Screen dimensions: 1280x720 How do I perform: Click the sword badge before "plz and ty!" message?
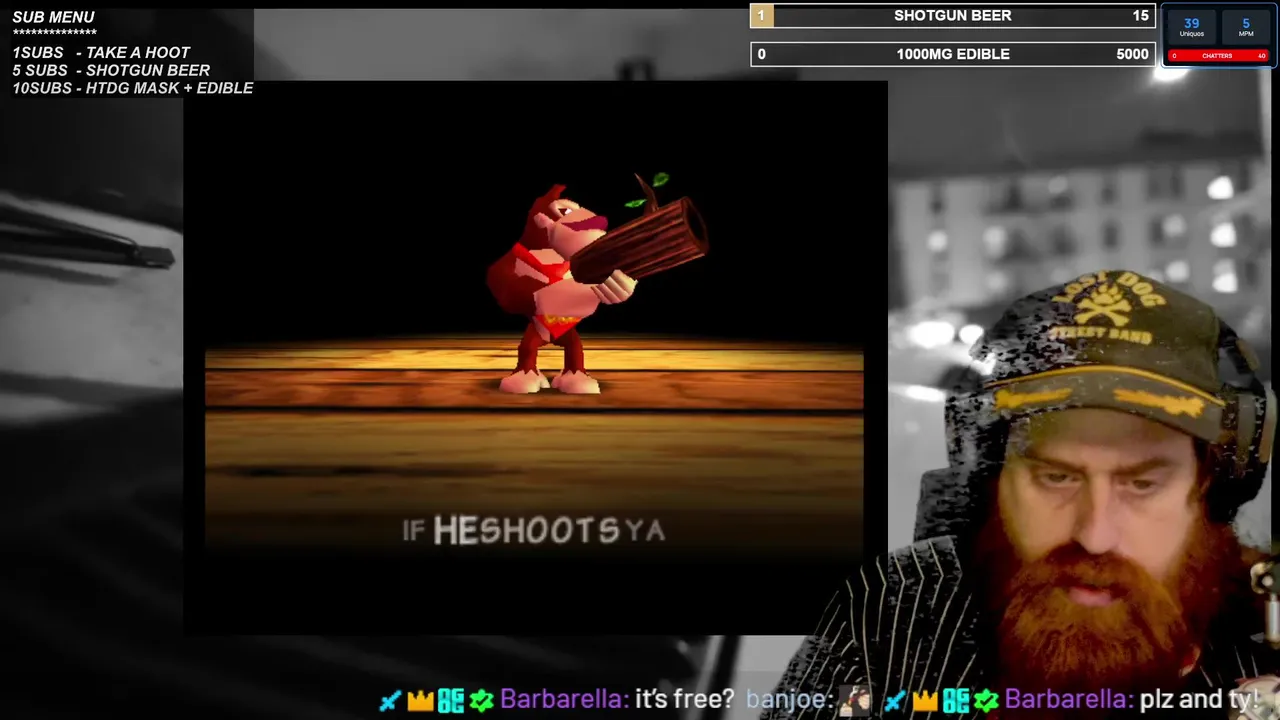point(896,700)
